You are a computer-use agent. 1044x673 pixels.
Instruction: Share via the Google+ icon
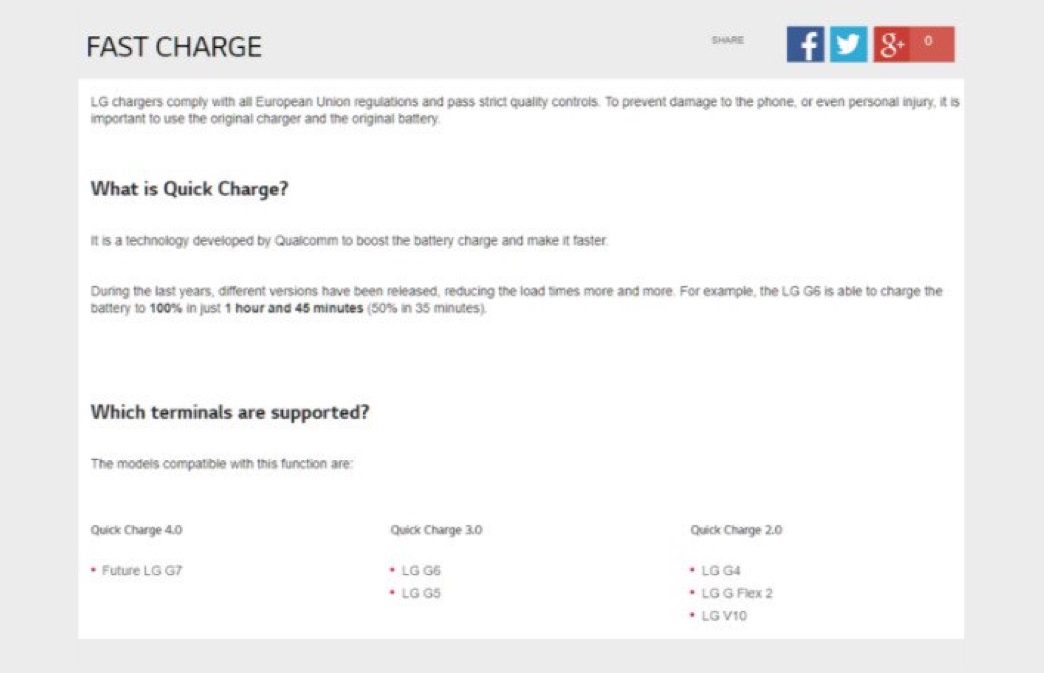[891, 44]
